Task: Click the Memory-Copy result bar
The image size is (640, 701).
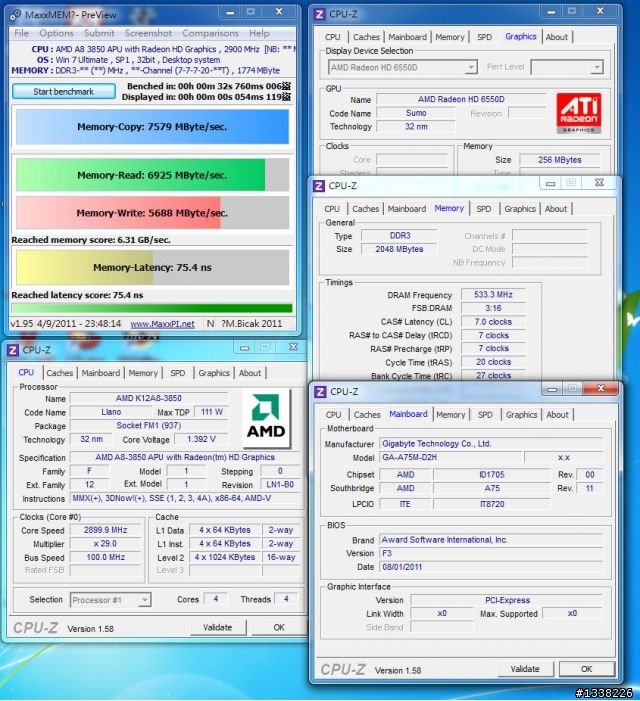Action: click(x=152, y=127)
